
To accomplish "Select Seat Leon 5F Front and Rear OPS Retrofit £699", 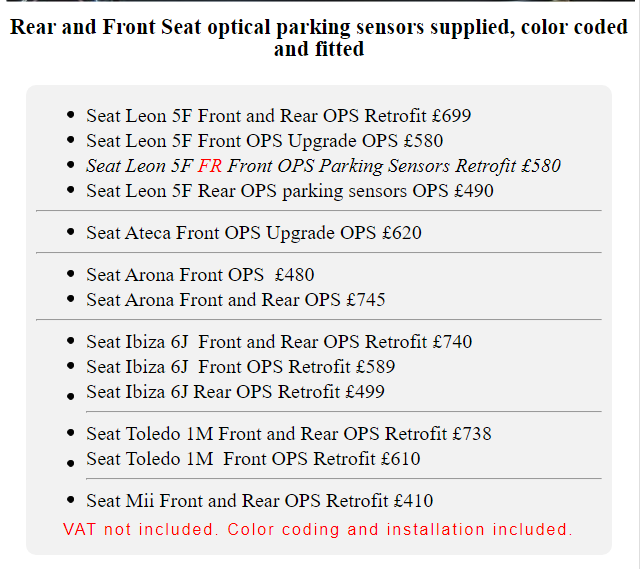I will pos(278,116).
